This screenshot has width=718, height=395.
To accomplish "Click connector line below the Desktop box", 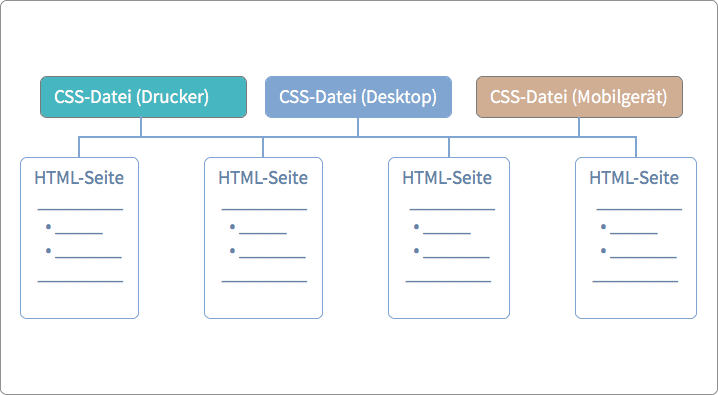I will coord(358,127).
